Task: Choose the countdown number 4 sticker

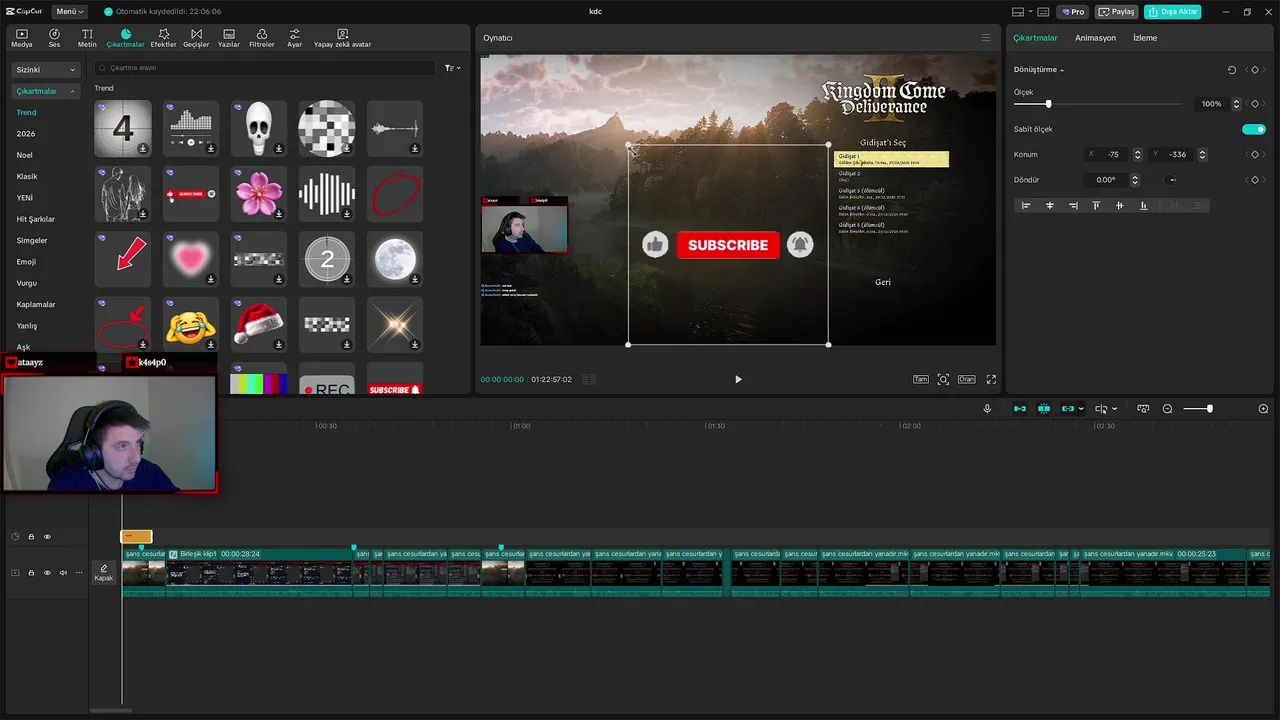Action: pos(123,128)
